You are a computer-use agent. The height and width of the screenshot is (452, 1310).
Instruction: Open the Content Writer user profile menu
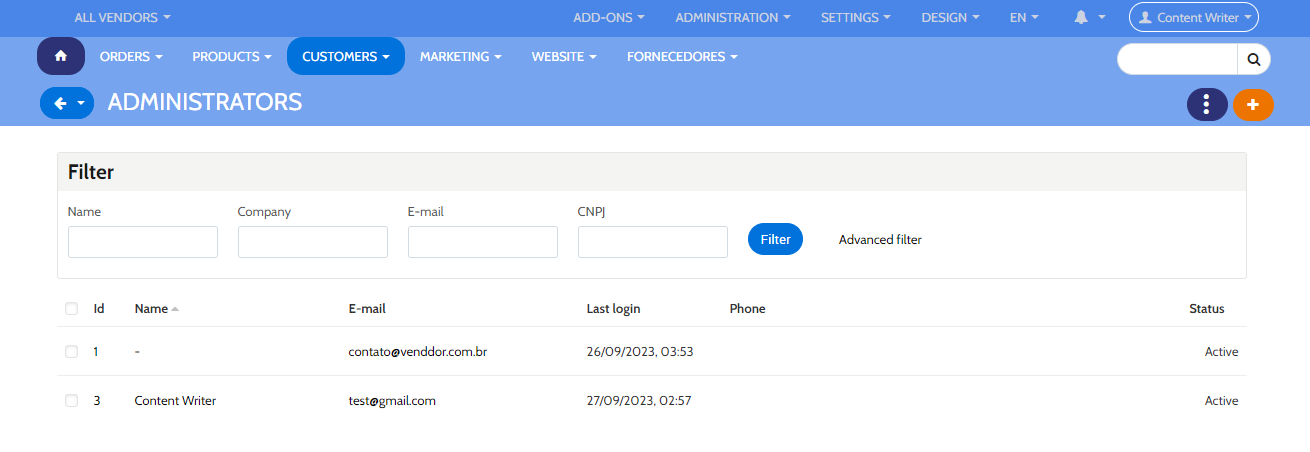[1193, 17]
